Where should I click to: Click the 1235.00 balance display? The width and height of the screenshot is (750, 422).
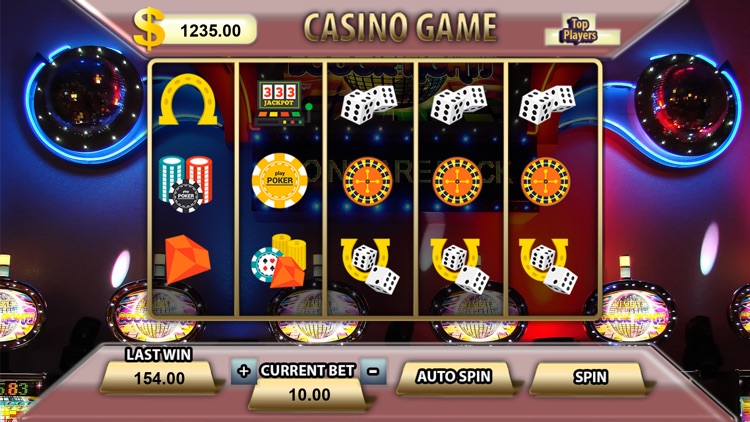pyautogui.click(x=210, y=30)
